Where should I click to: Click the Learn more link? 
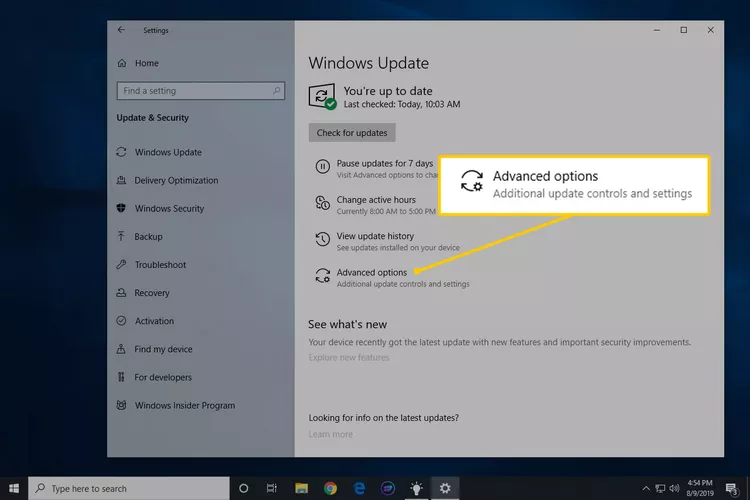point(331,434)
